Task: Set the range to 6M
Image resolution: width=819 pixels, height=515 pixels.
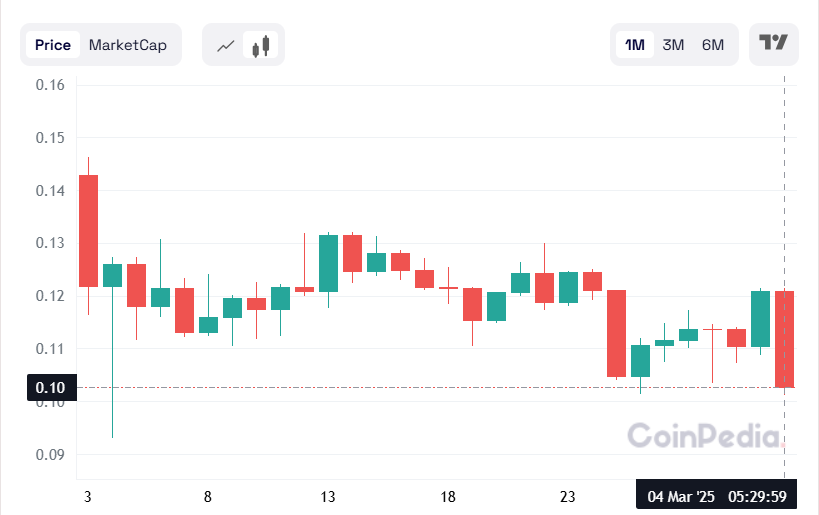Action: click(712, 45)
